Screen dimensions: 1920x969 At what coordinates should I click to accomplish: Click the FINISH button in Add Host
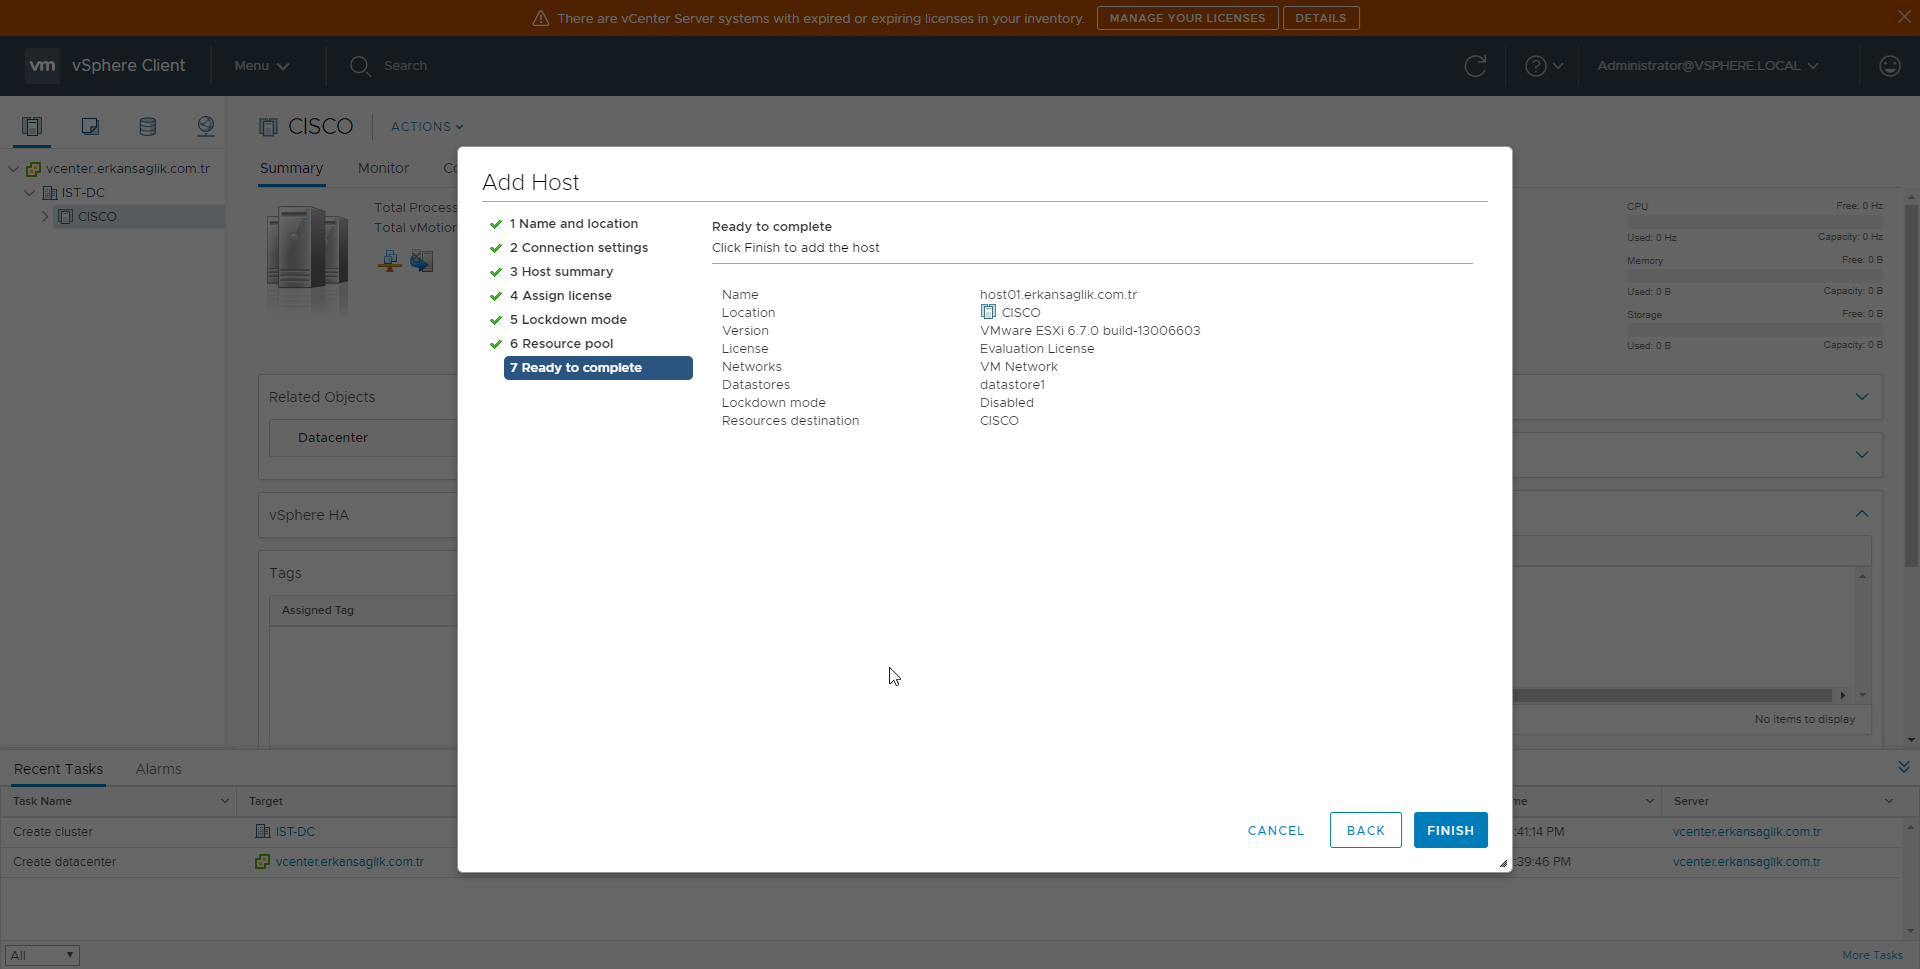pos(1450,830)
